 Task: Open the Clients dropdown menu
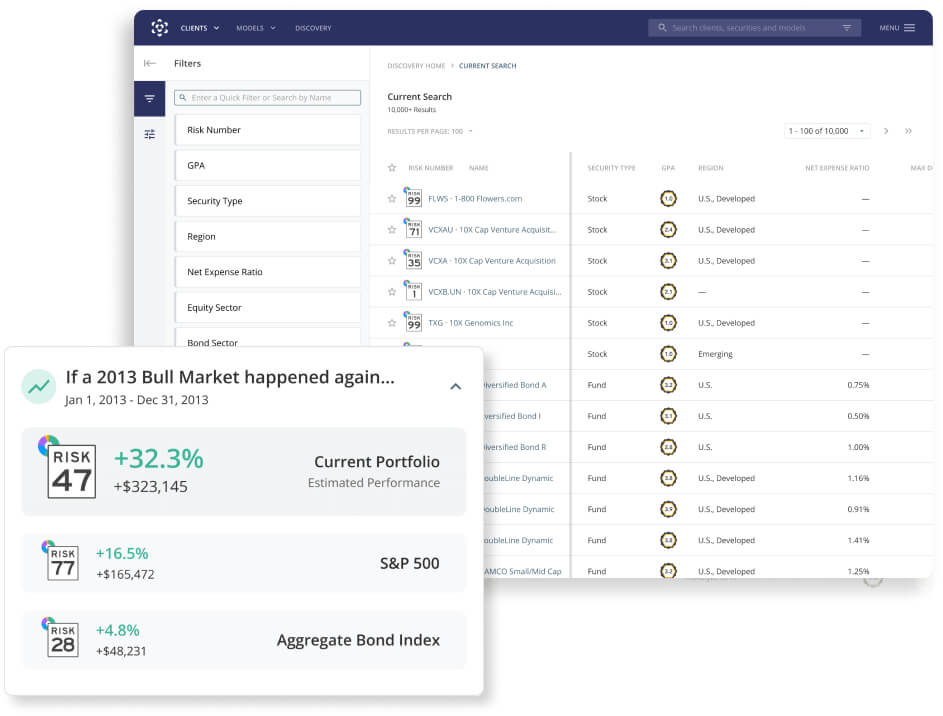(200, 28)
